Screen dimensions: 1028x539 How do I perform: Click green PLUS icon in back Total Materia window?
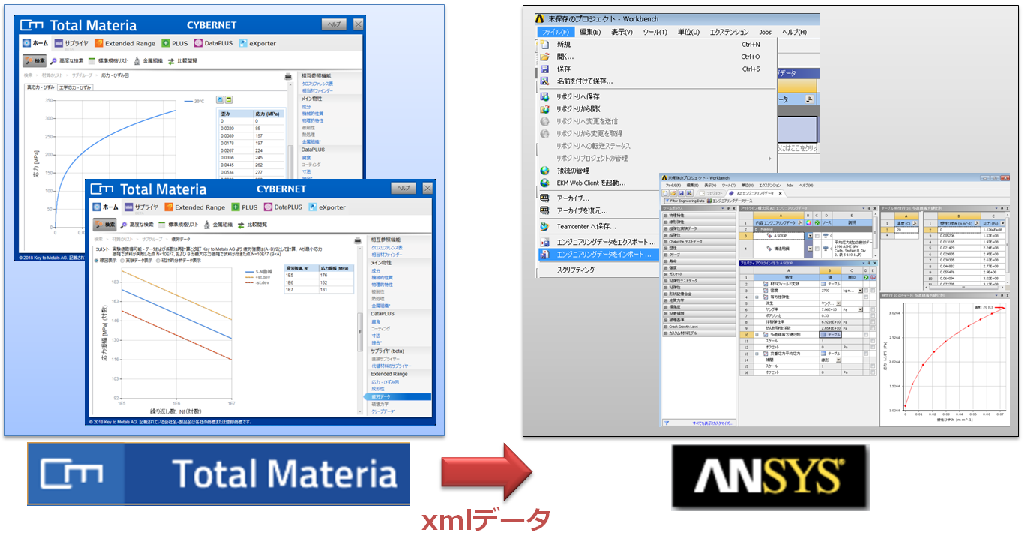click(166, 43)
